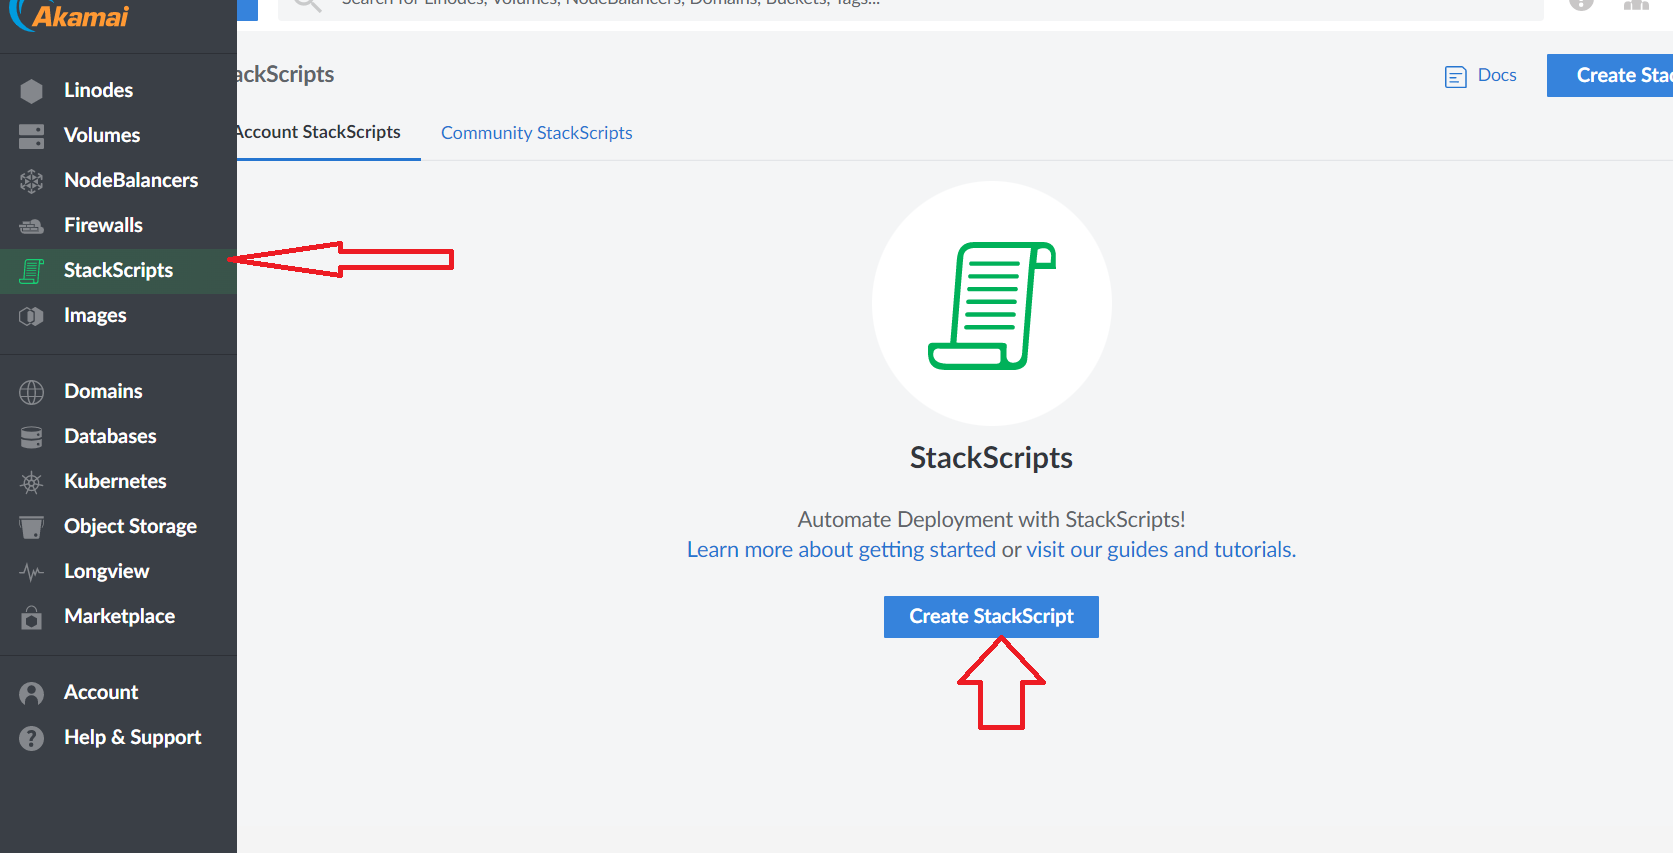Click the search magnifier icon in top bar
Screen dimensions: 1673x853
(308, 4)
